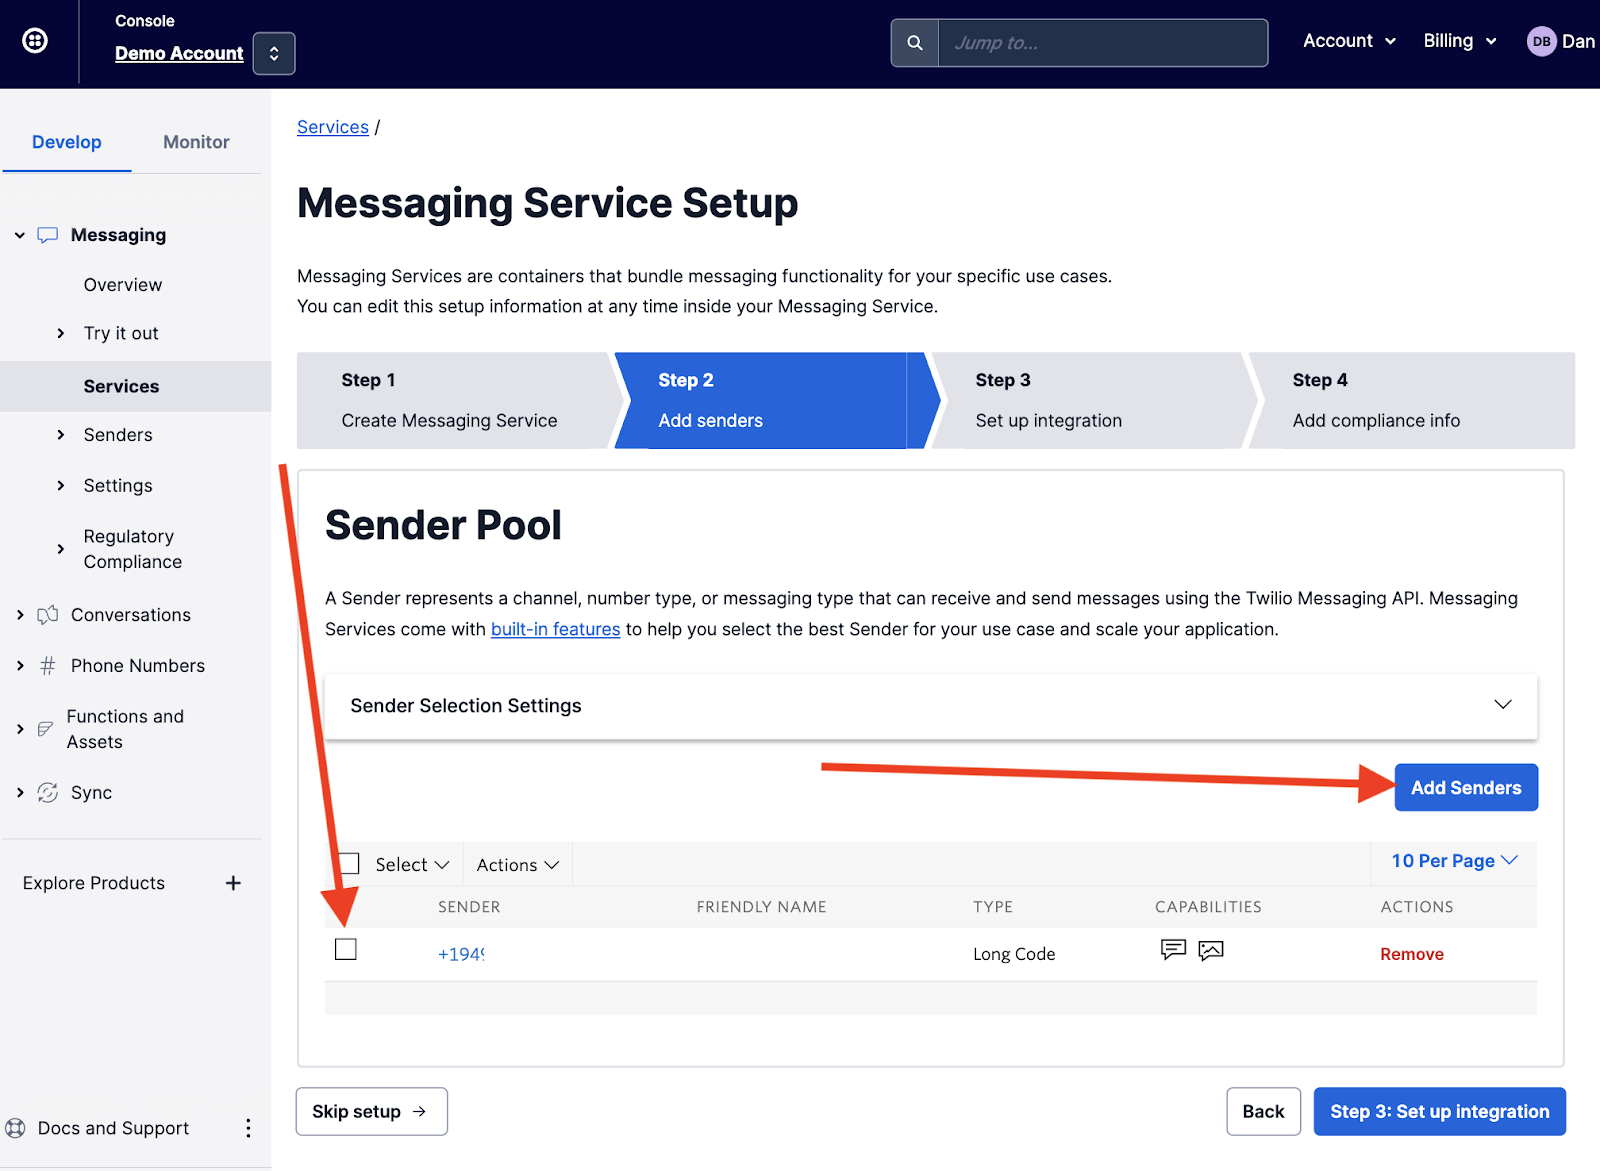This screenshot has width=1600, height=1171.
Task: Open the built-in features link
Action: [x=555, y=629]
